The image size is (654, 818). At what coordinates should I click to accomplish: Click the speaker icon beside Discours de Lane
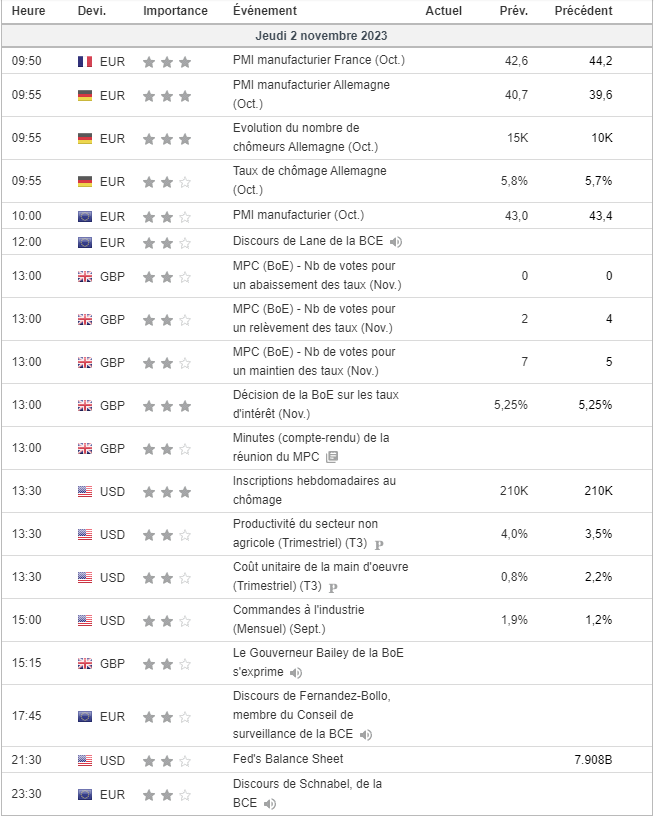click(x=396, y=242)
